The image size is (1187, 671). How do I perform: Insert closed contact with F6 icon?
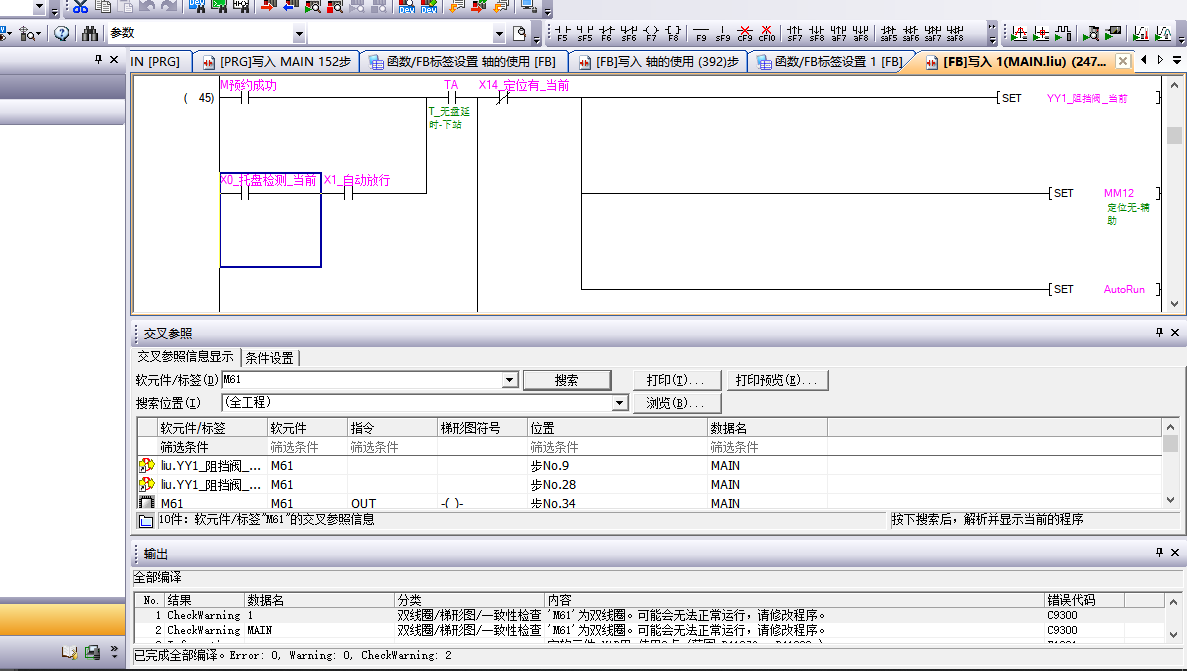pos(607,33)
